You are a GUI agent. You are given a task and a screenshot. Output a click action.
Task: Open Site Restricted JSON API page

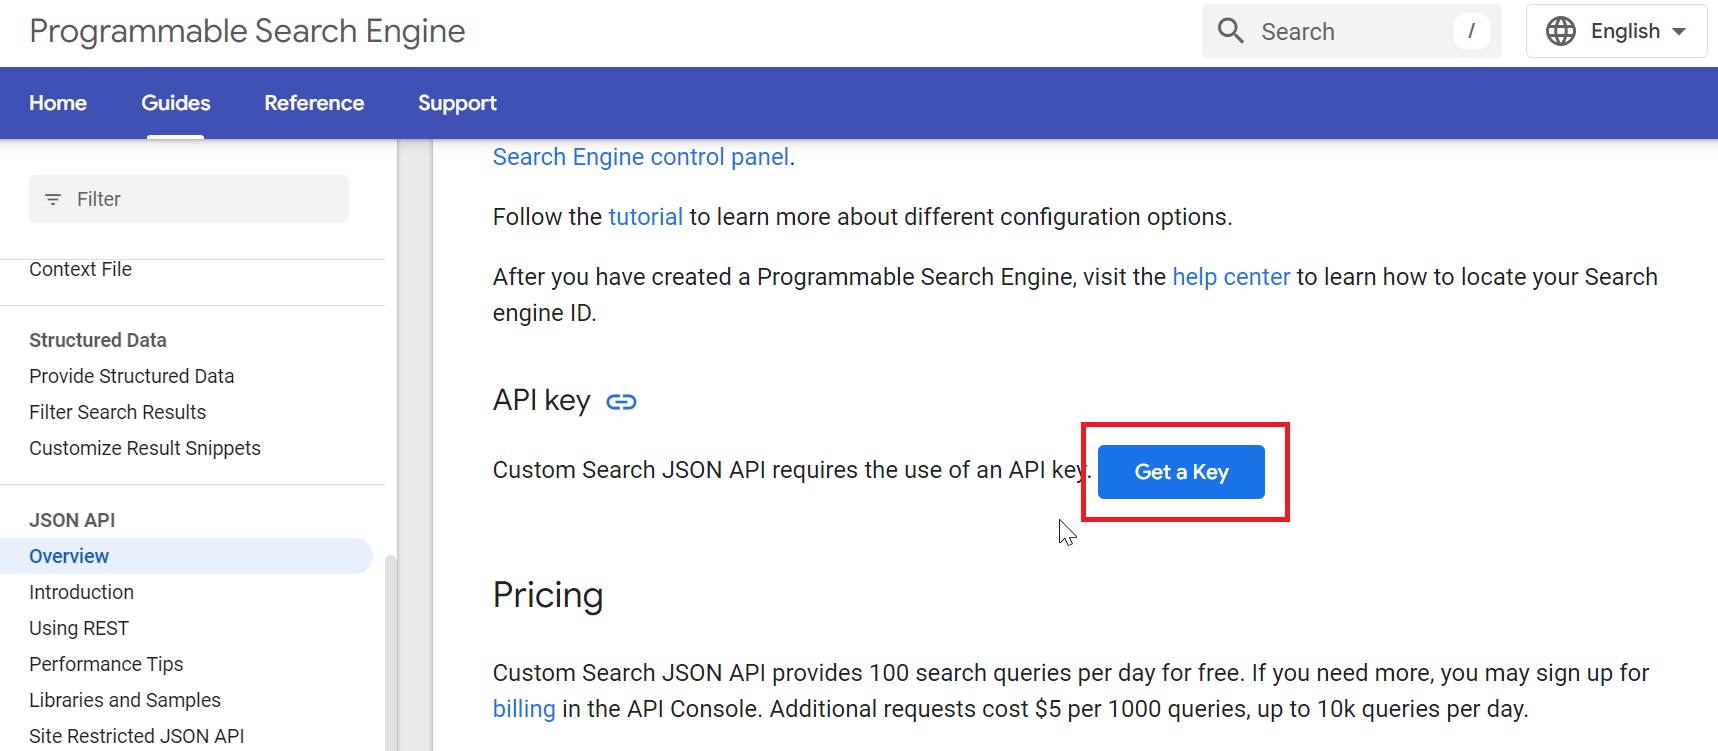(x=137, y=736)
